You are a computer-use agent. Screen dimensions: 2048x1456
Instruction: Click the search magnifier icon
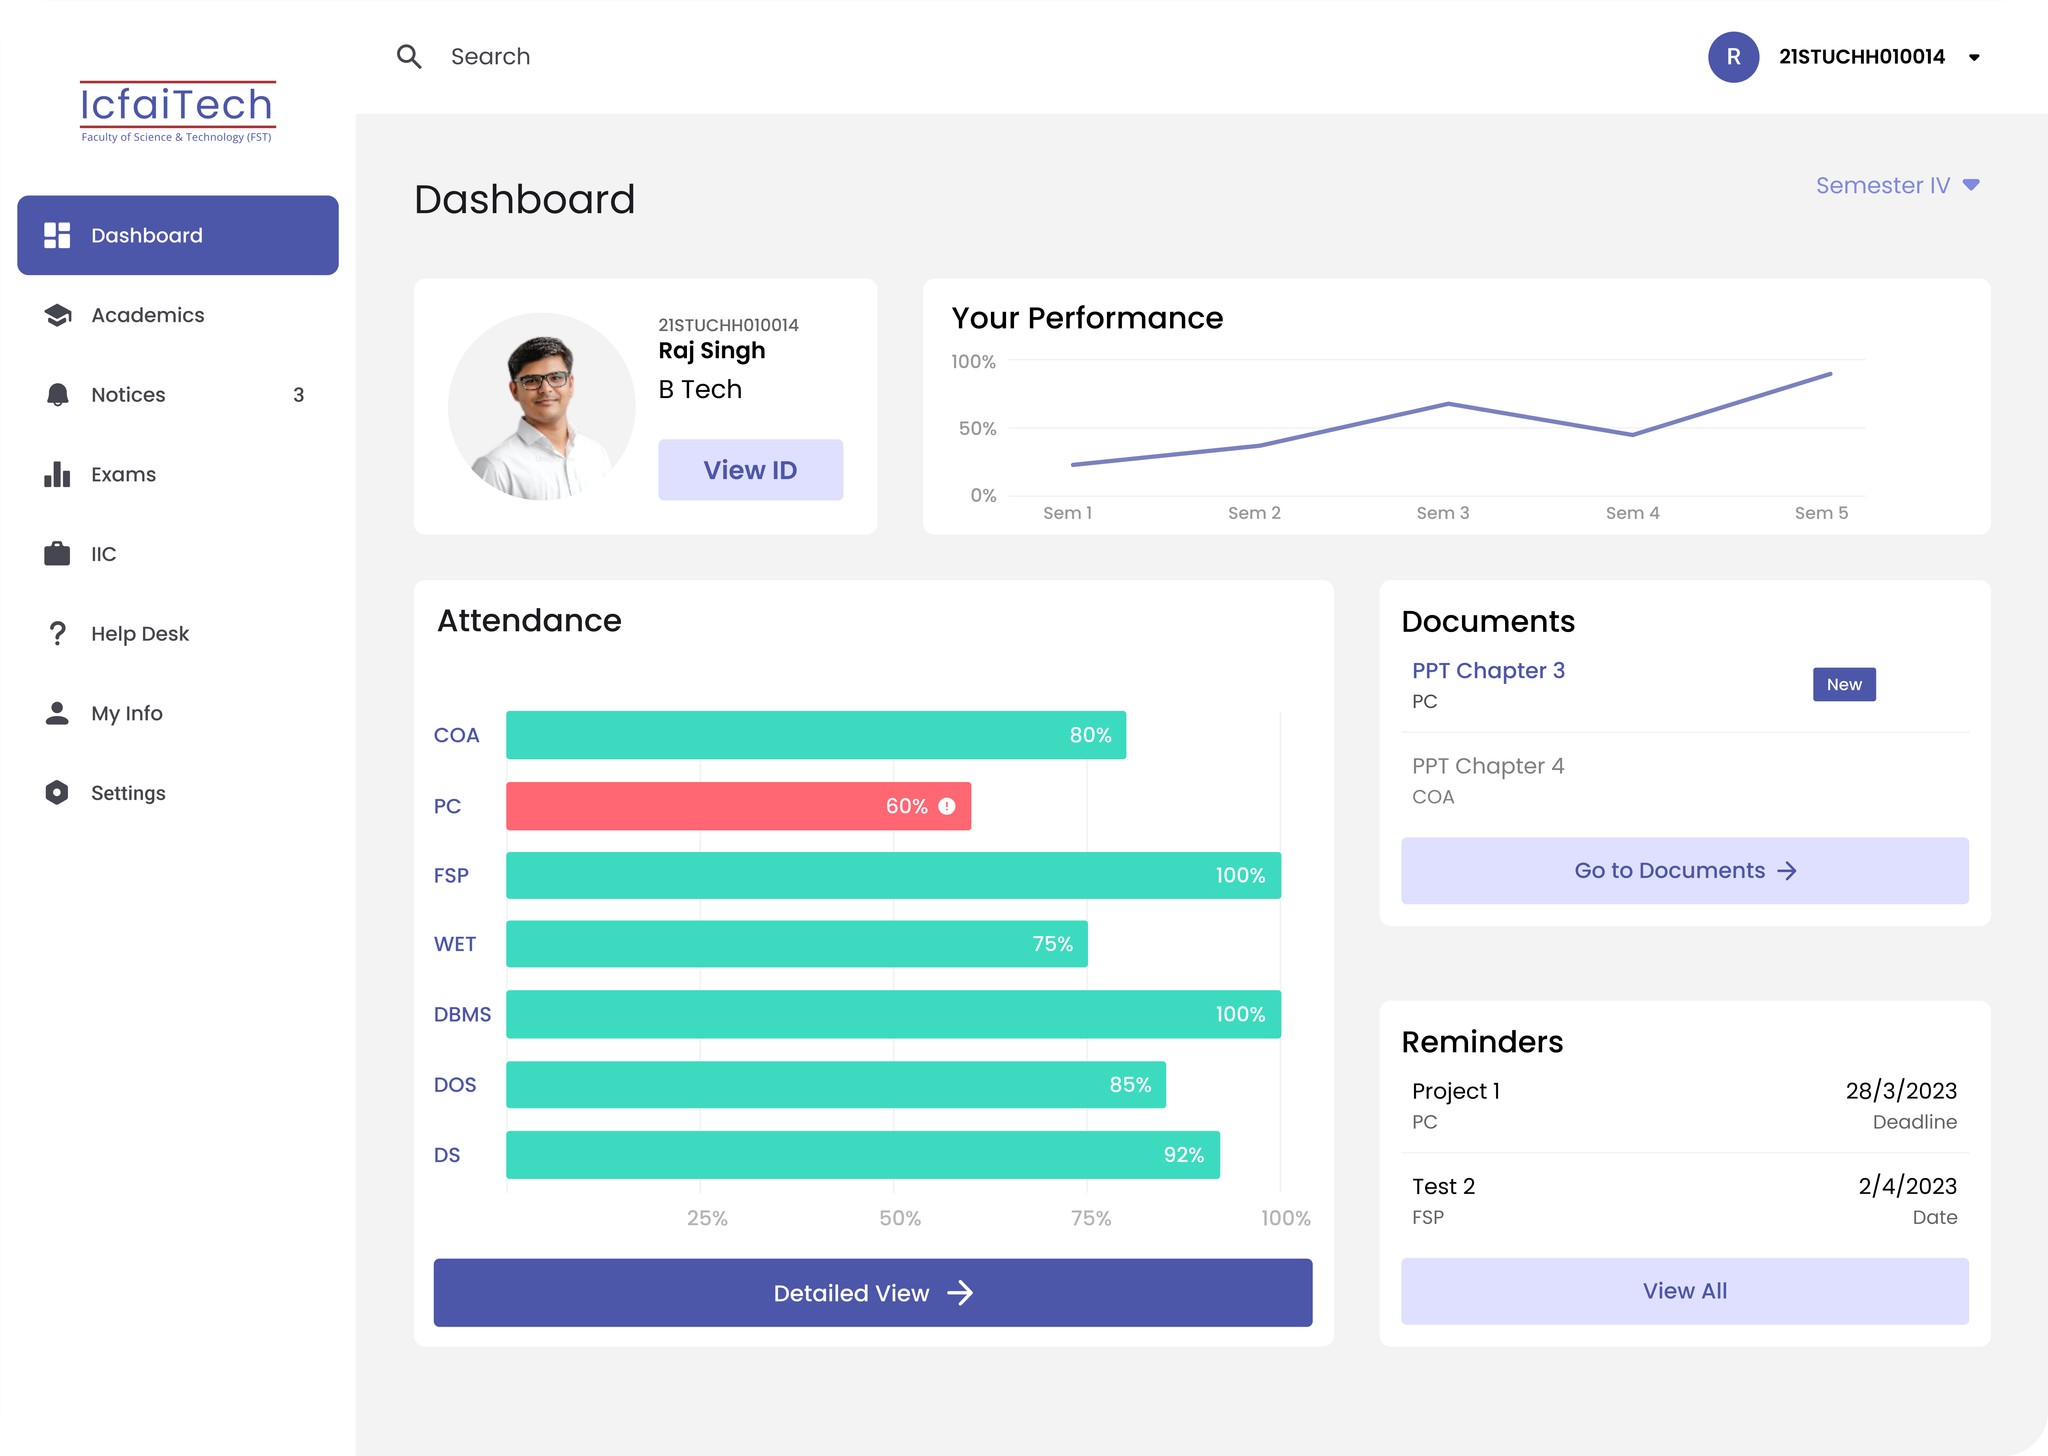tap(409, 57)
